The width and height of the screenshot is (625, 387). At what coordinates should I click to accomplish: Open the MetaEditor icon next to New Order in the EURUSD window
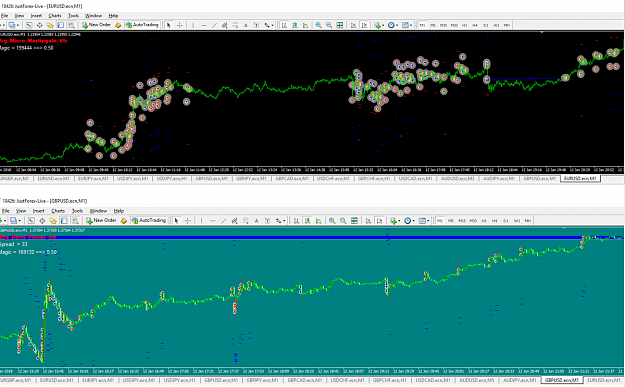(x=118, y=25)
